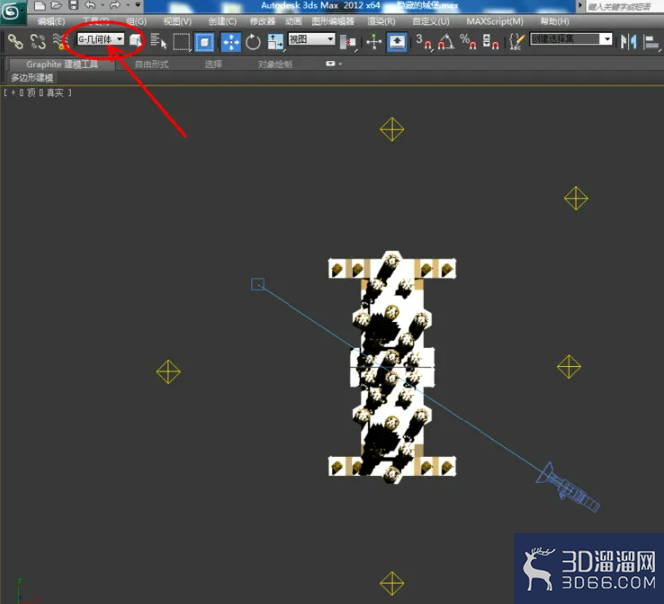This screenshot has width=664, height=604.
Task: Activate the Select and Move tool
Action: [231, 42]
